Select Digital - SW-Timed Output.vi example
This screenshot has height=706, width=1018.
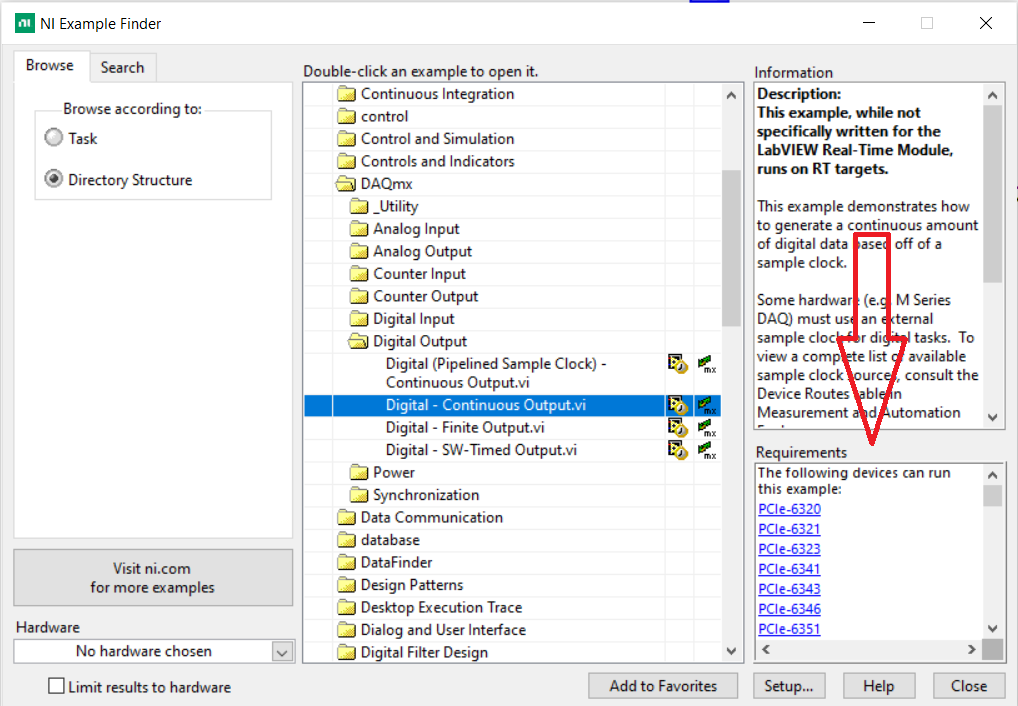(x=481, y=450)
